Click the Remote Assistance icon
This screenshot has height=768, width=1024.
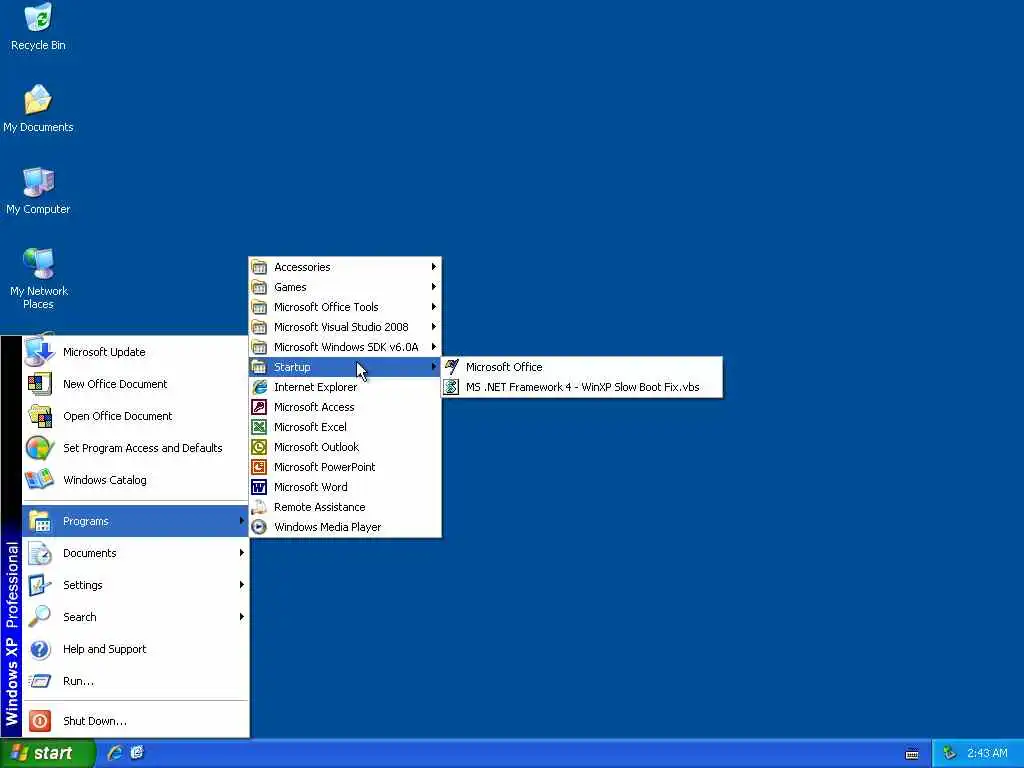[x=259, y=507]
